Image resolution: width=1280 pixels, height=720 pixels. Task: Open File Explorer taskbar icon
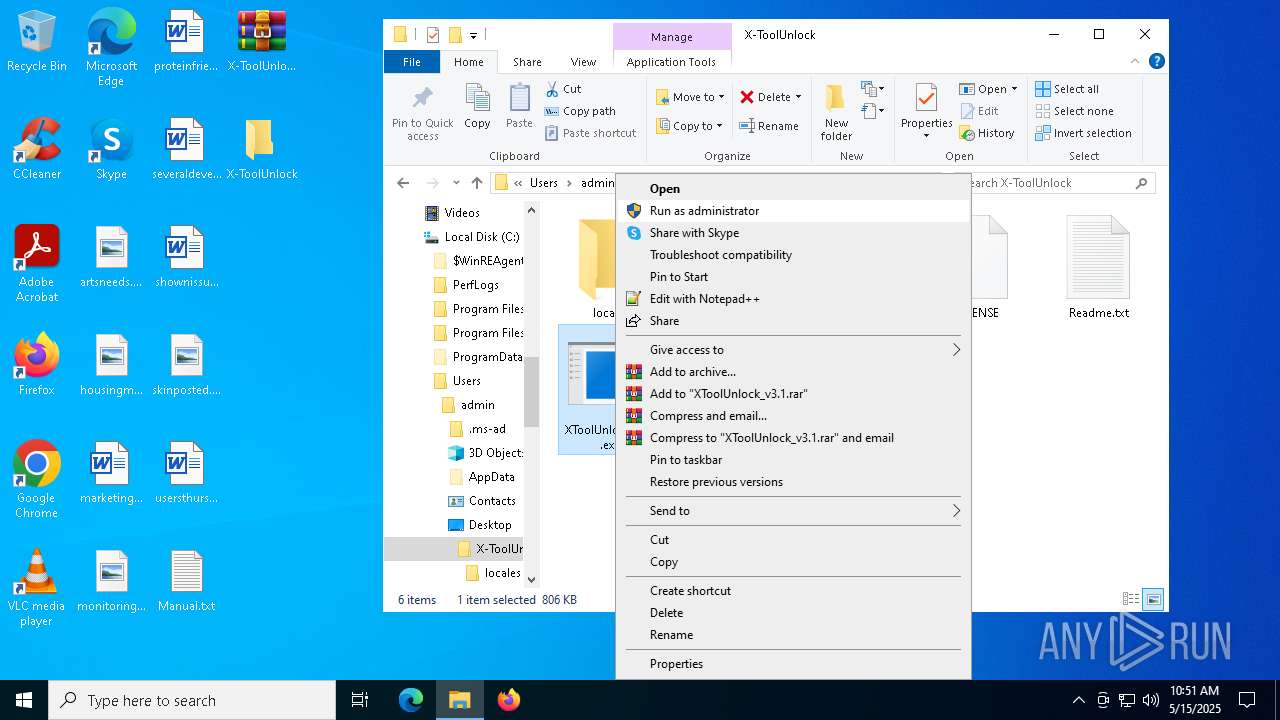[460, 700]
